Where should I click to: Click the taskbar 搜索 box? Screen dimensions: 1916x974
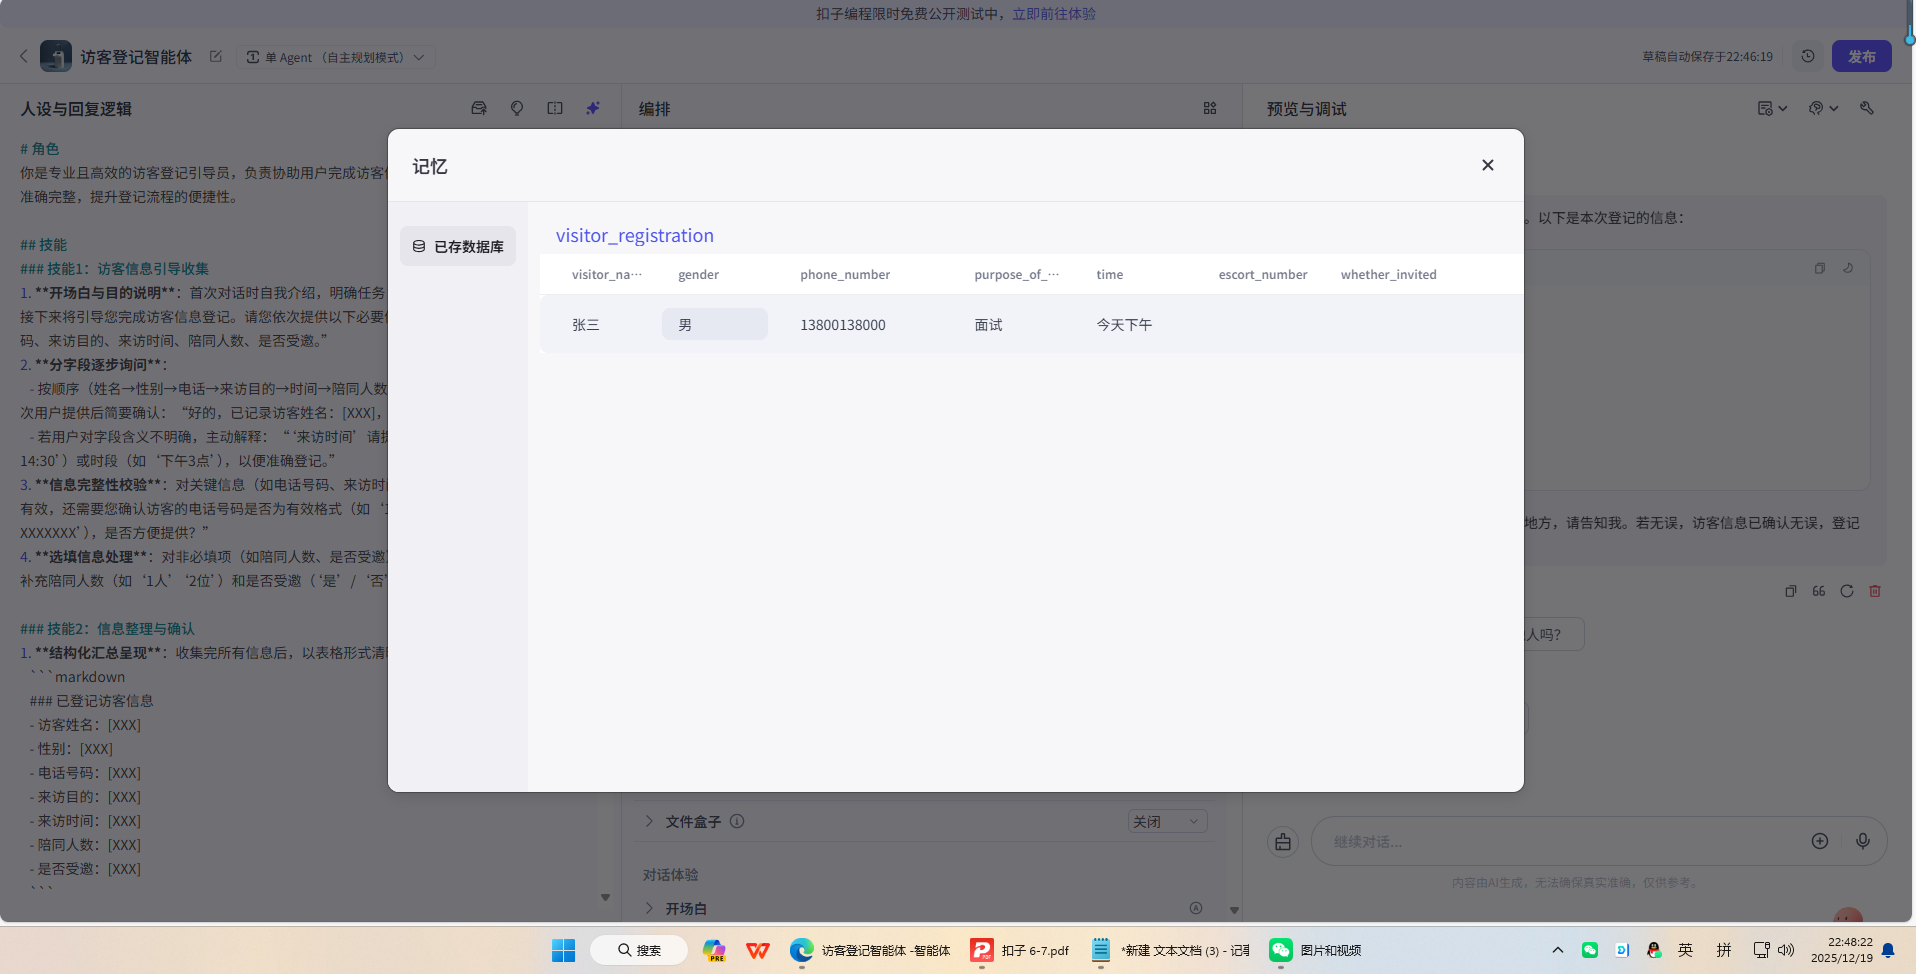639,950
